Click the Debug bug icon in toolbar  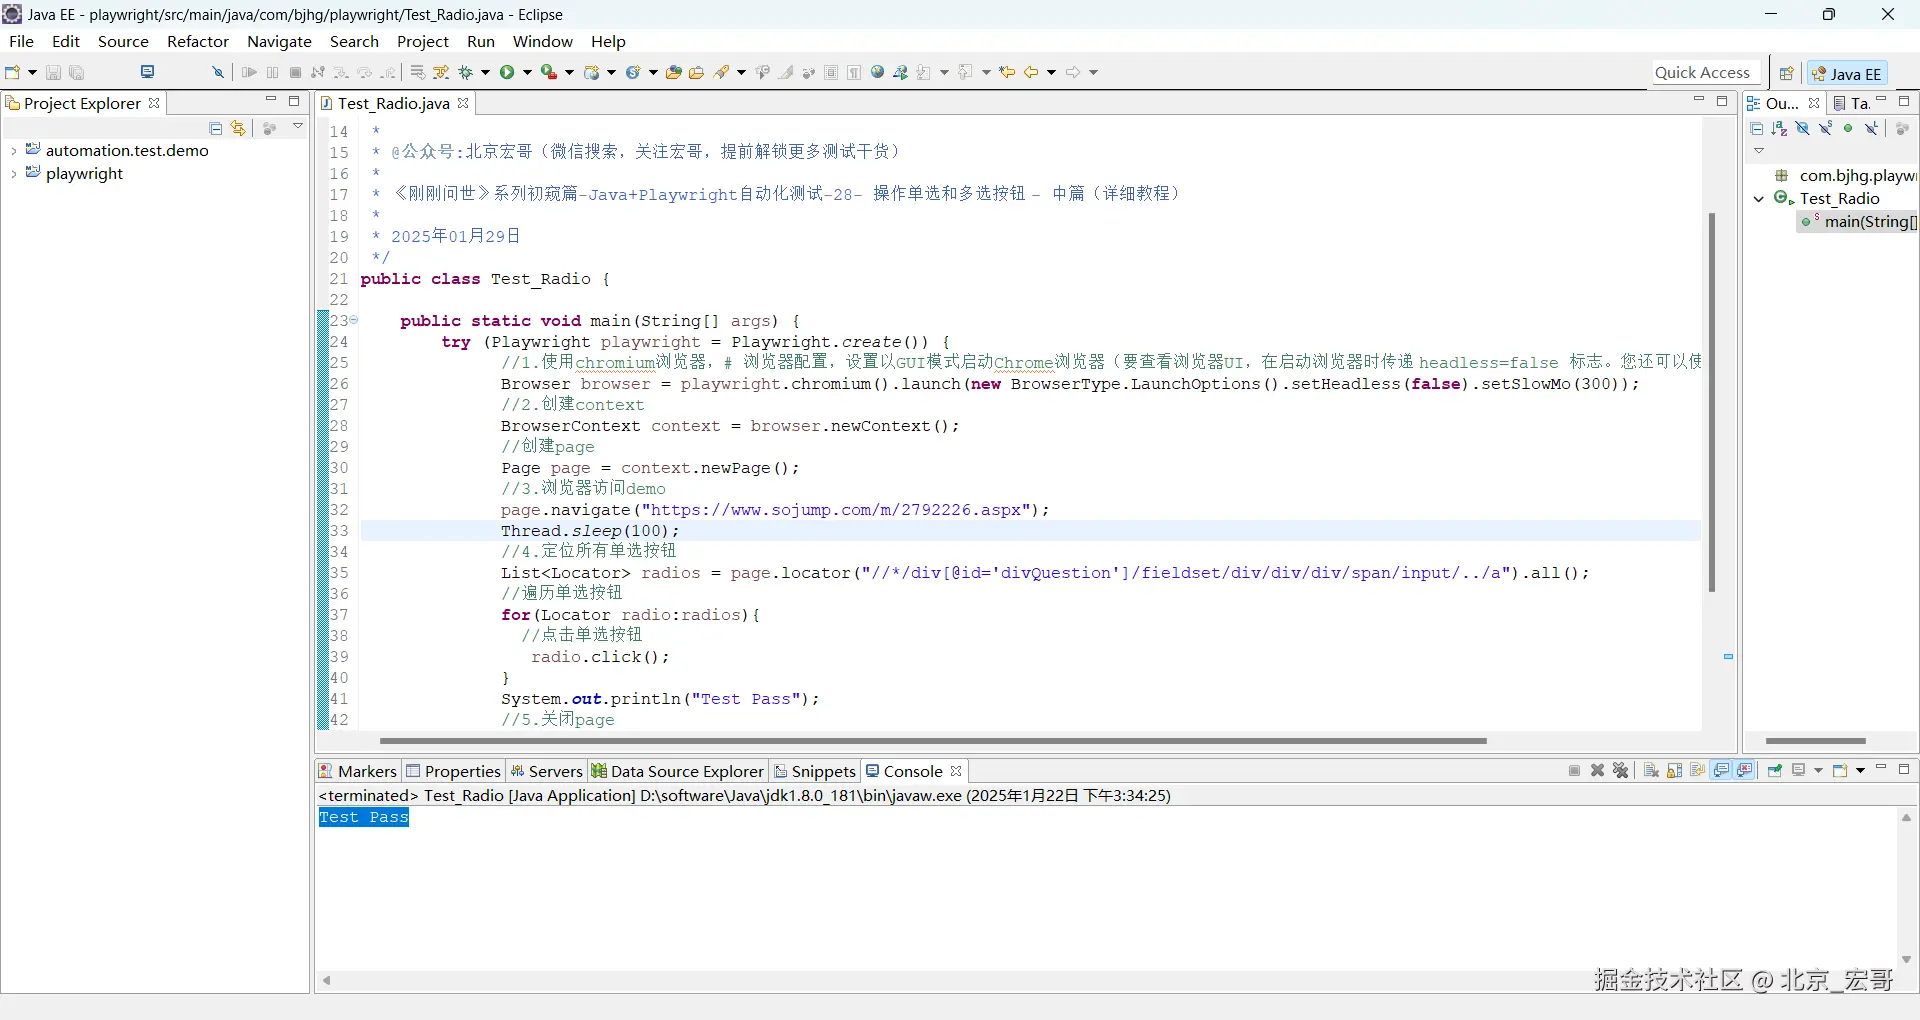(465, 72)
